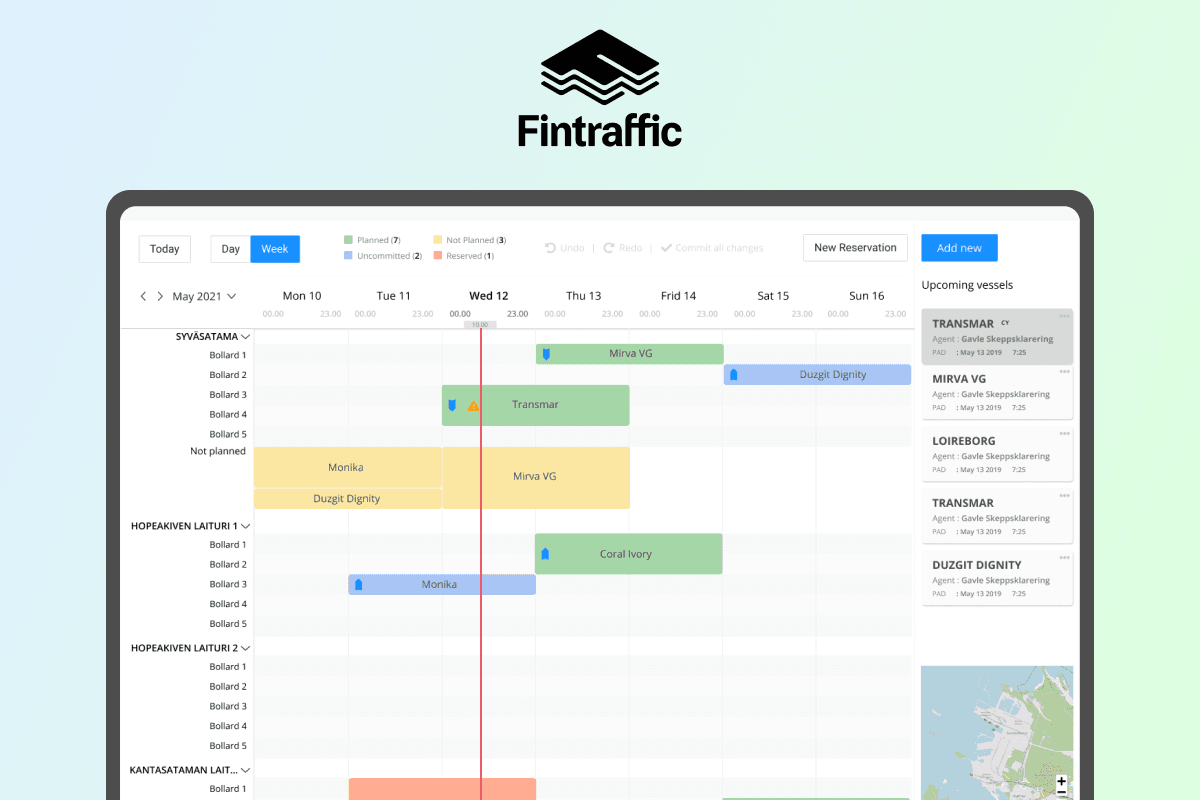Select the MIRVA VG upcoming vessel card
Viewport: 1200px width, 800px height.
click(x=997, y=393)
